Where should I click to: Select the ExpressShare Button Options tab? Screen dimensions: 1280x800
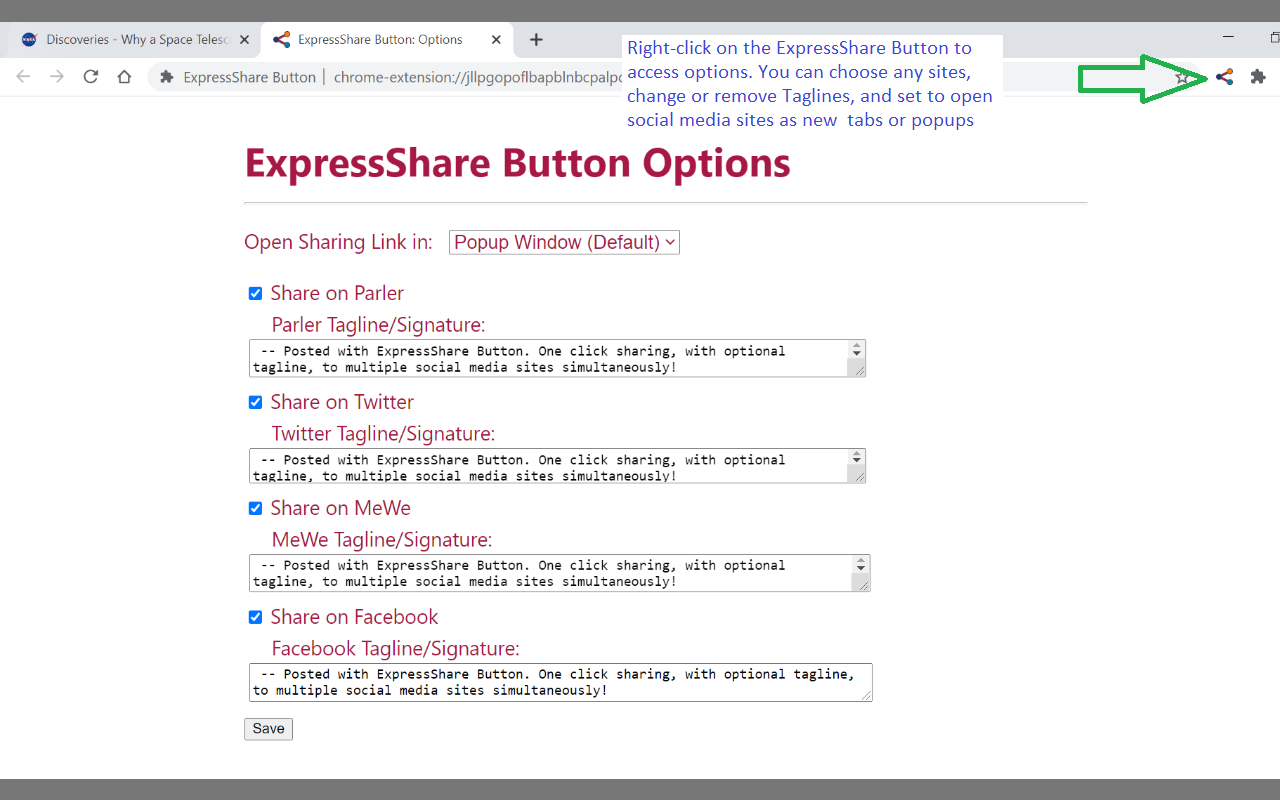[x=370, y=39]
